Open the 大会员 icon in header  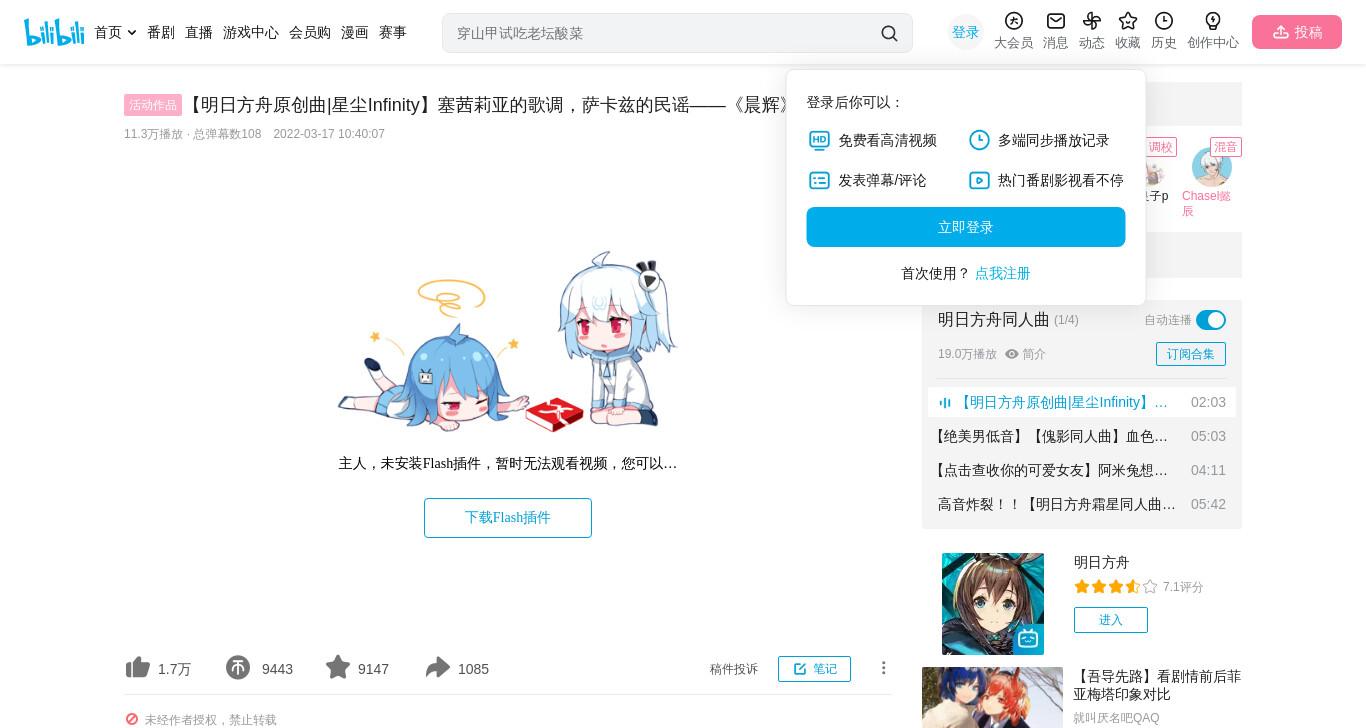tap(1013, 21)
